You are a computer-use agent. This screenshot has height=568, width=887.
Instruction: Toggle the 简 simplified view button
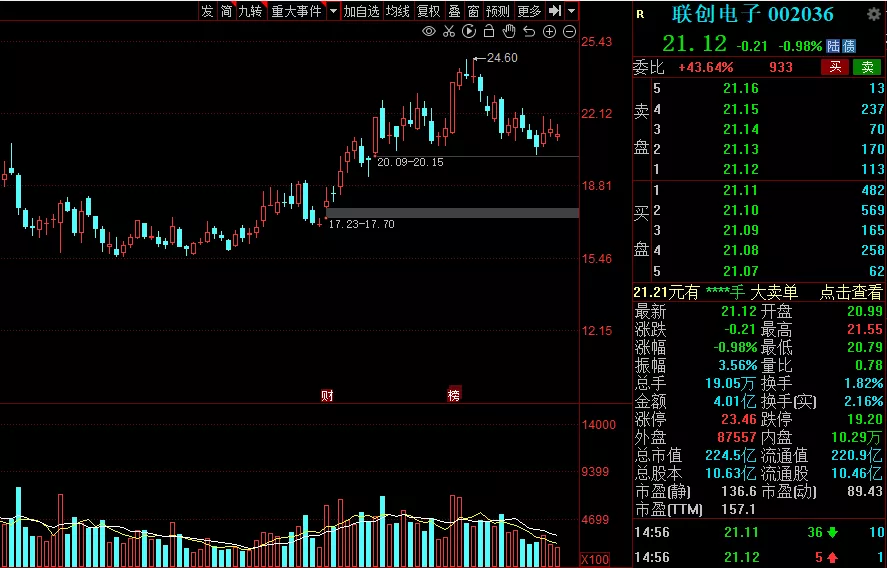226,11
